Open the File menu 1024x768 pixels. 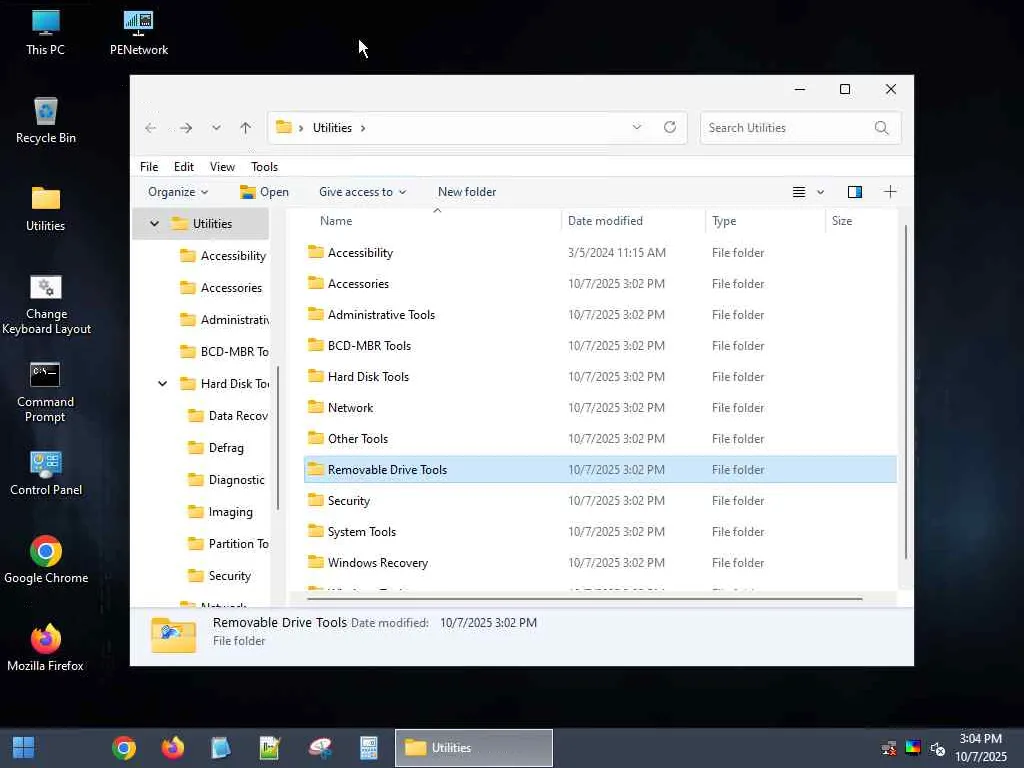point(149,167)
